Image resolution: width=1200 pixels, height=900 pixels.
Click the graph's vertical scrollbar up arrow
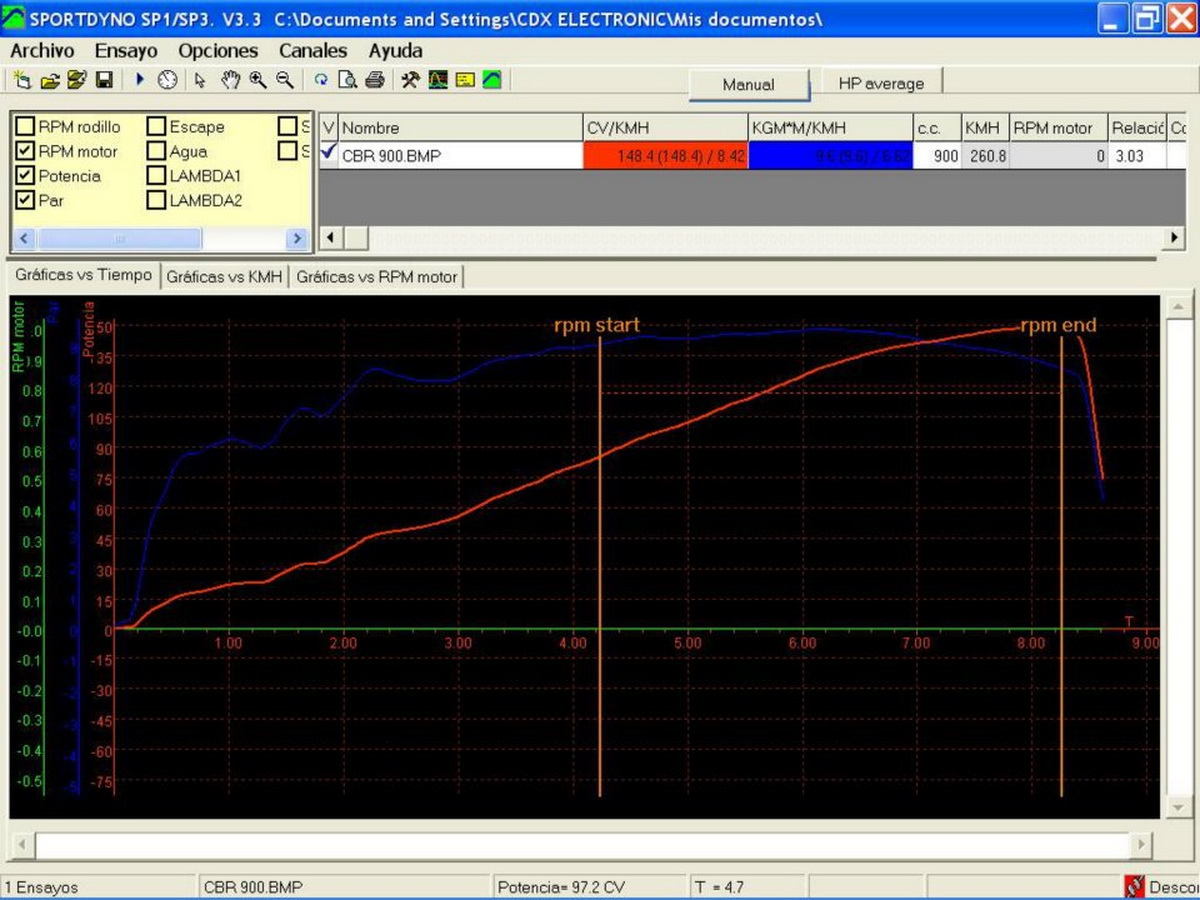(x=1178, y=307)
